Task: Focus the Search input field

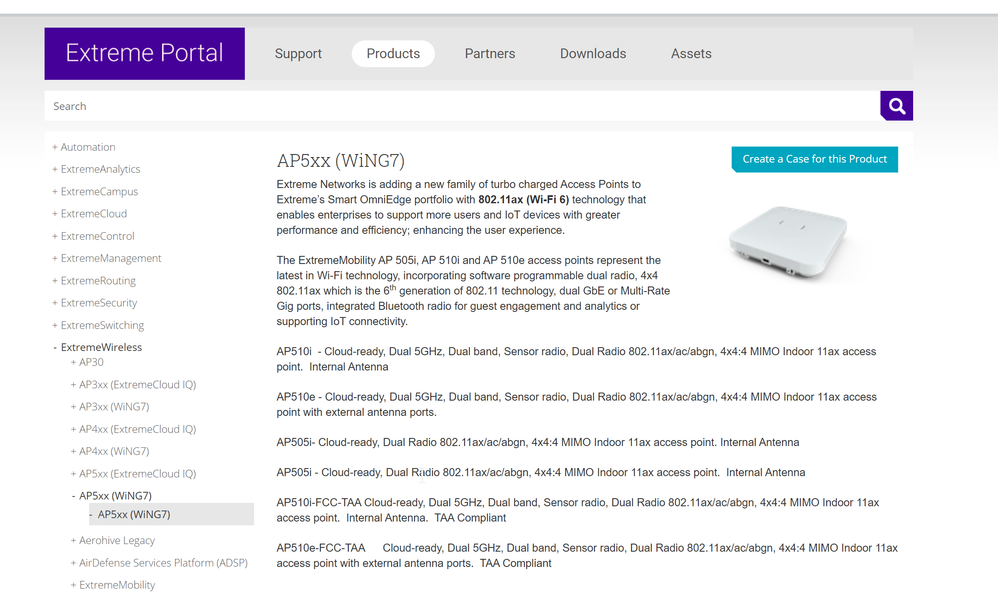Action: [x=462, y=106]
